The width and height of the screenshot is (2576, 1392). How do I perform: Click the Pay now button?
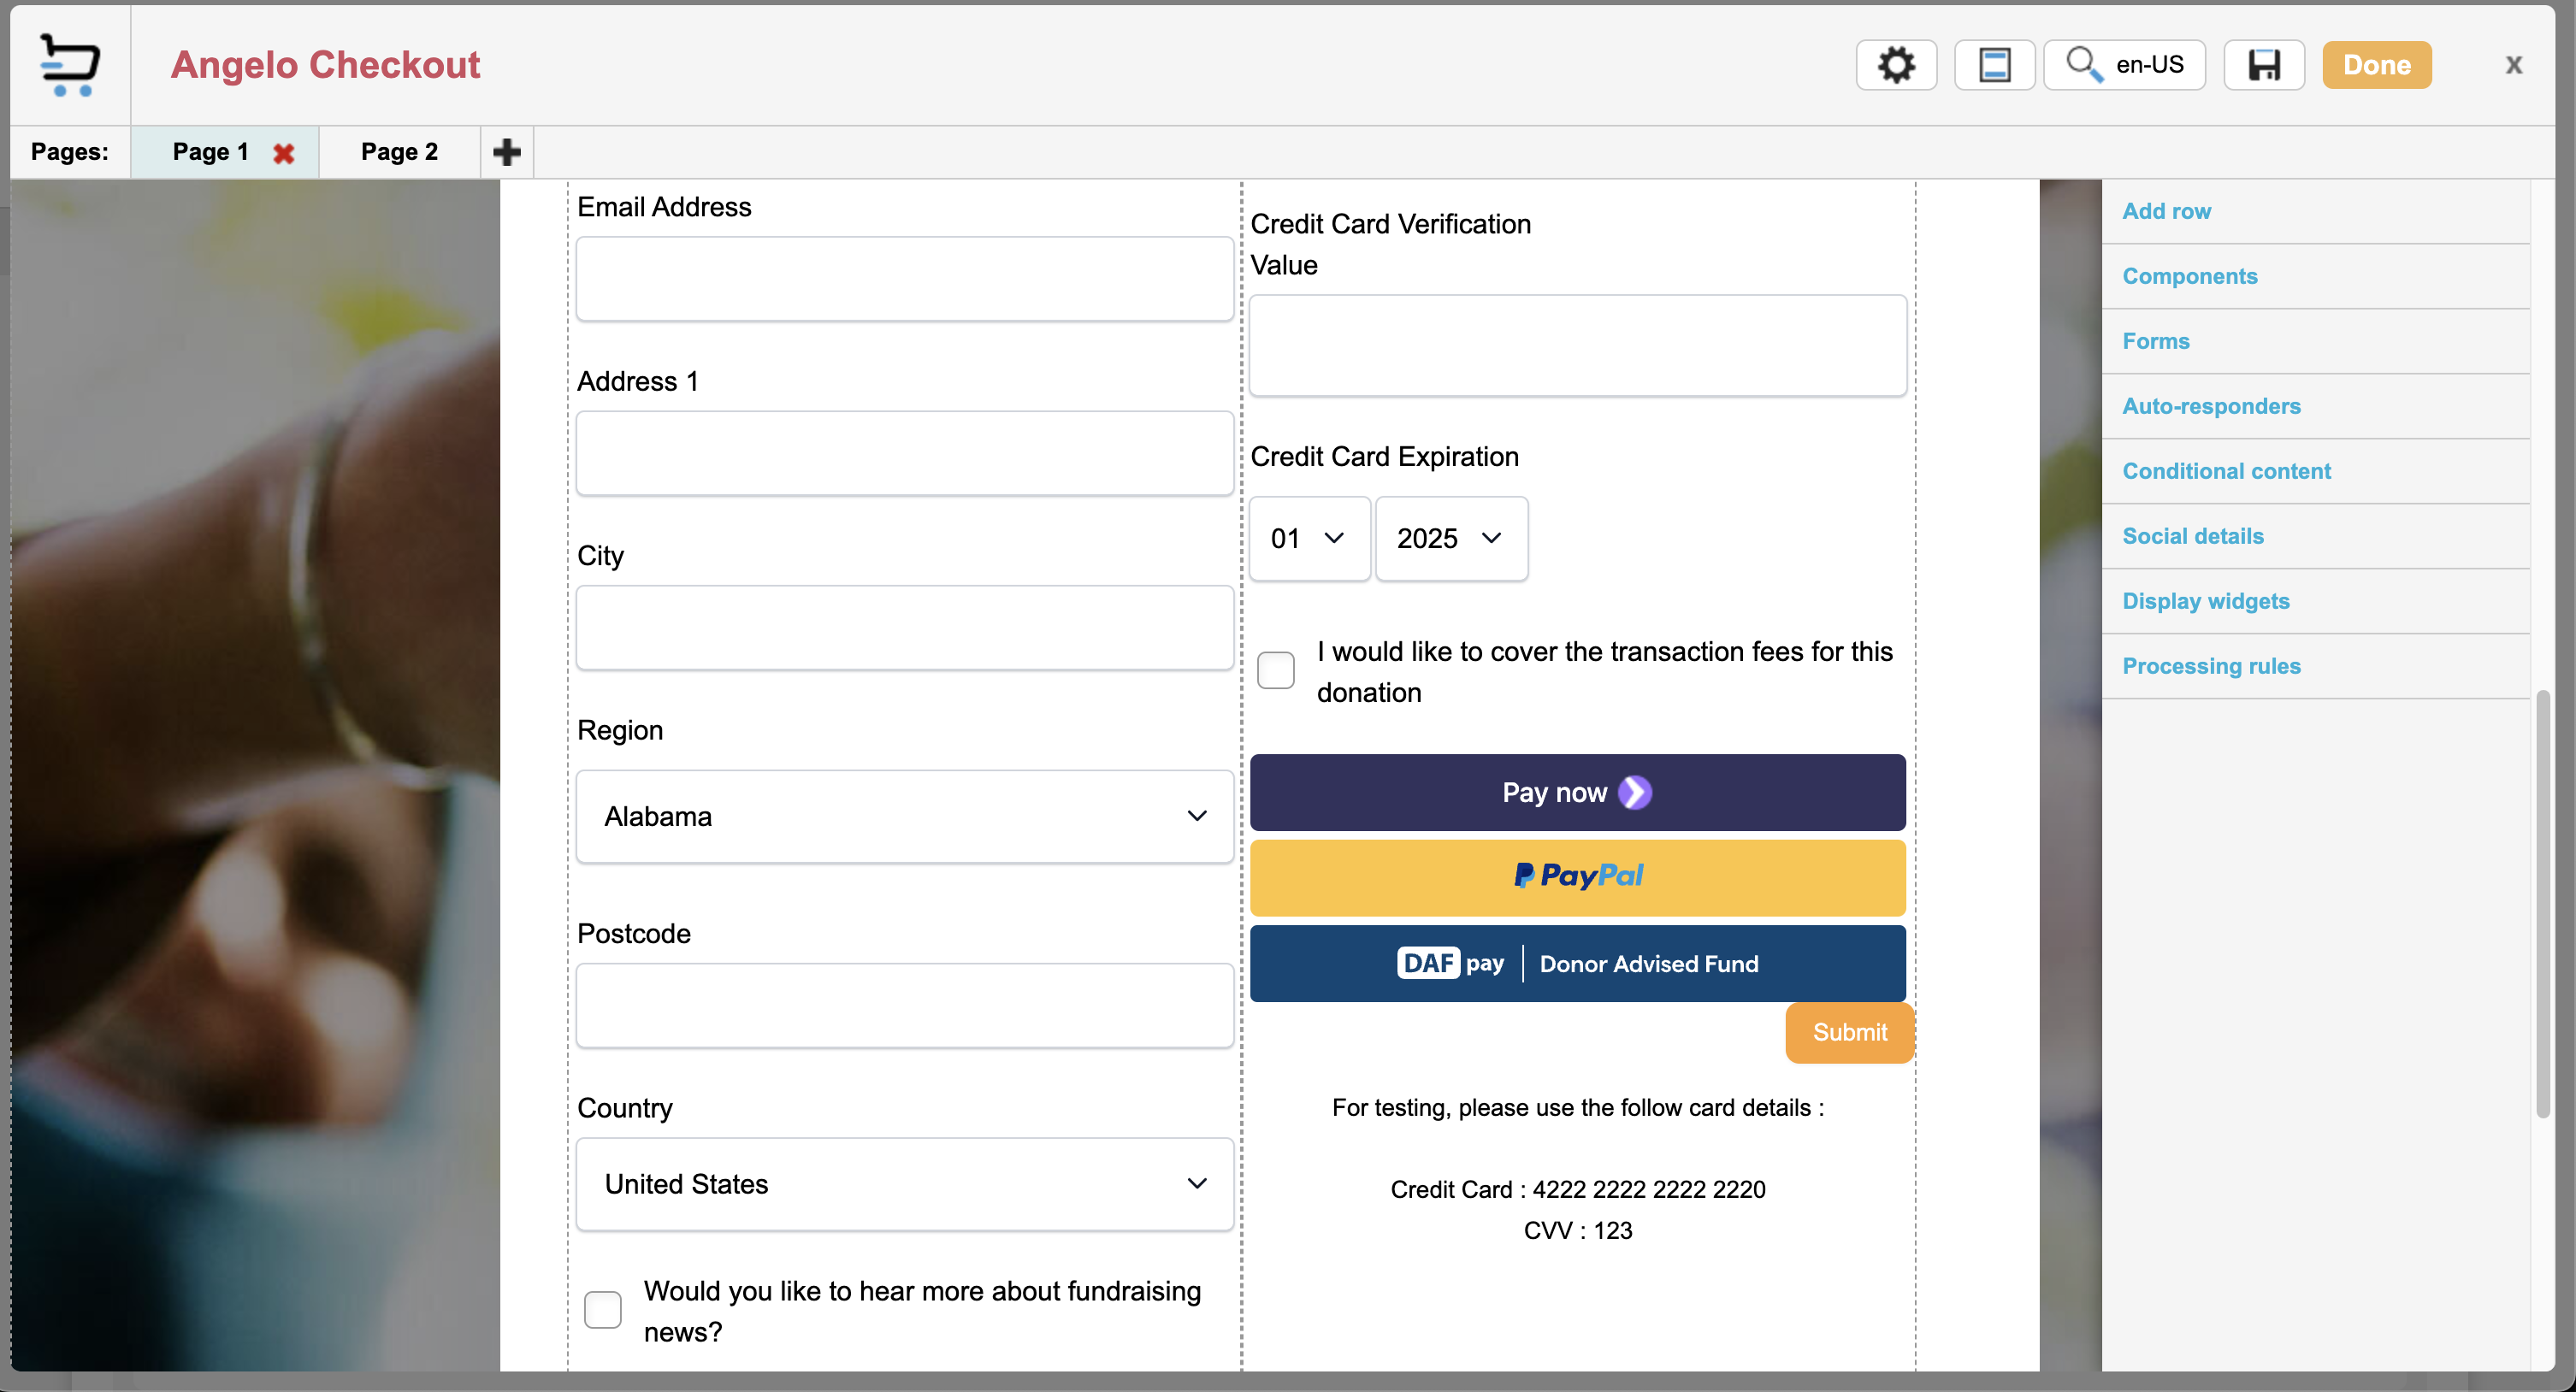pos(1578,793)
